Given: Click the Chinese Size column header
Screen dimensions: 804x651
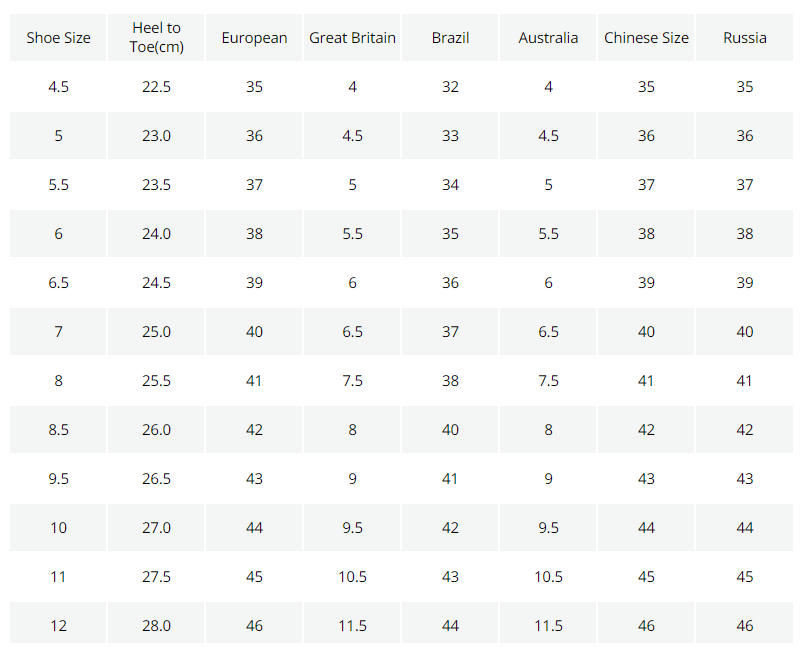Looking at the screenshot, I should pos(646,37).
